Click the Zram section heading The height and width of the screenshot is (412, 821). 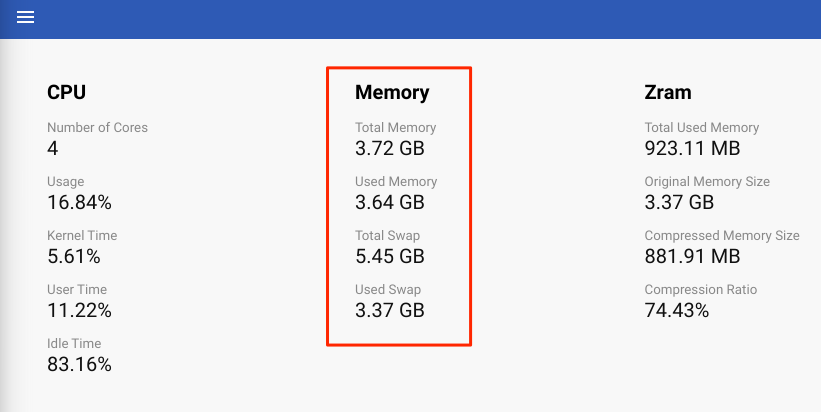coord(668,93)
